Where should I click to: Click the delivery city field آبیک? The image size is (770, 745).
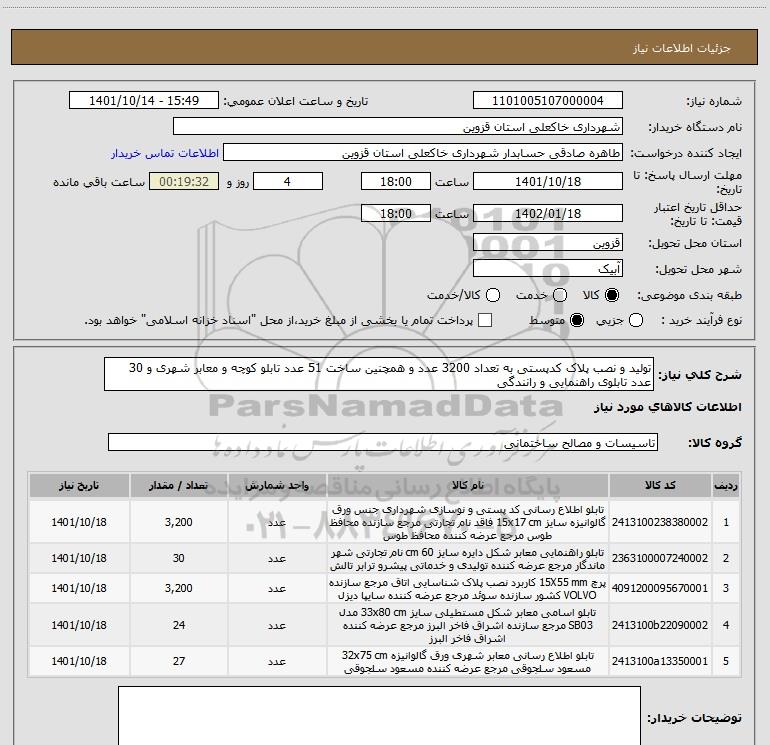(x=548, y=269)
